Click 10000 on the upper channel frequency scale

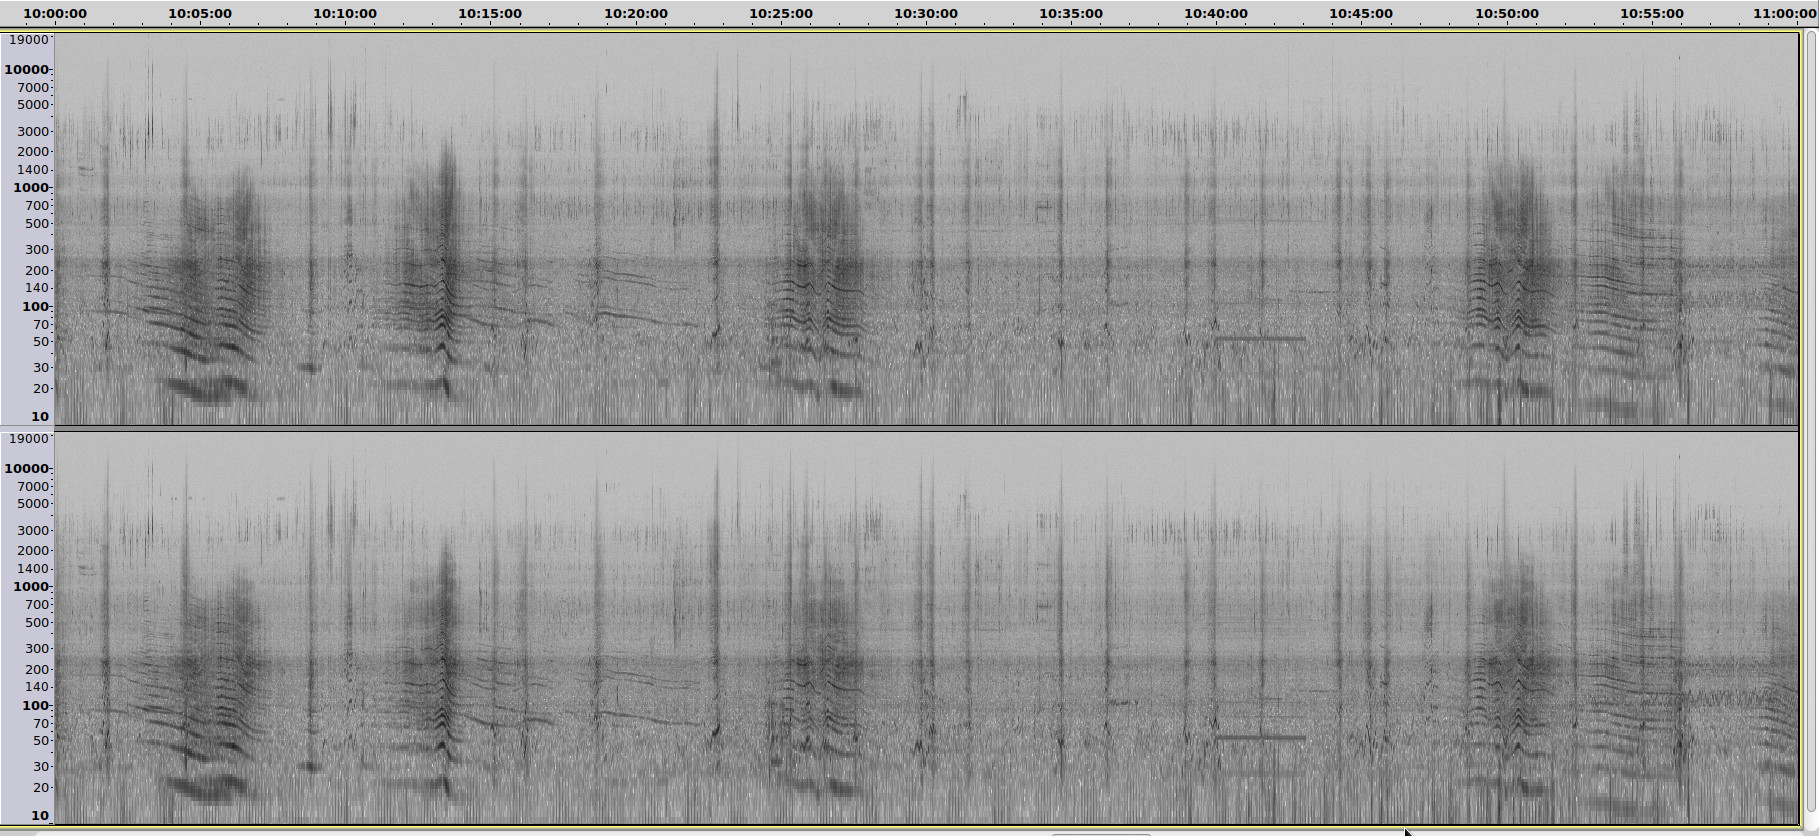[x=27, y=70]
